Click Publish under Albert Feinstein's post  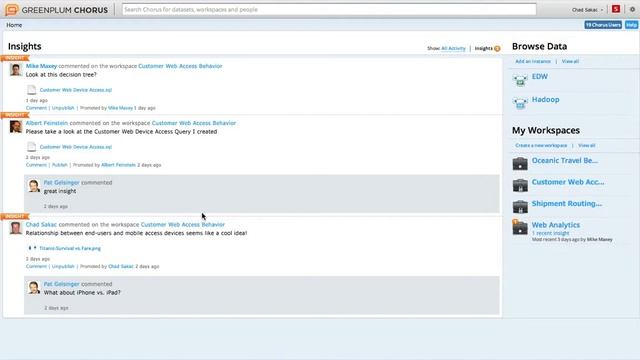point(60,165)
